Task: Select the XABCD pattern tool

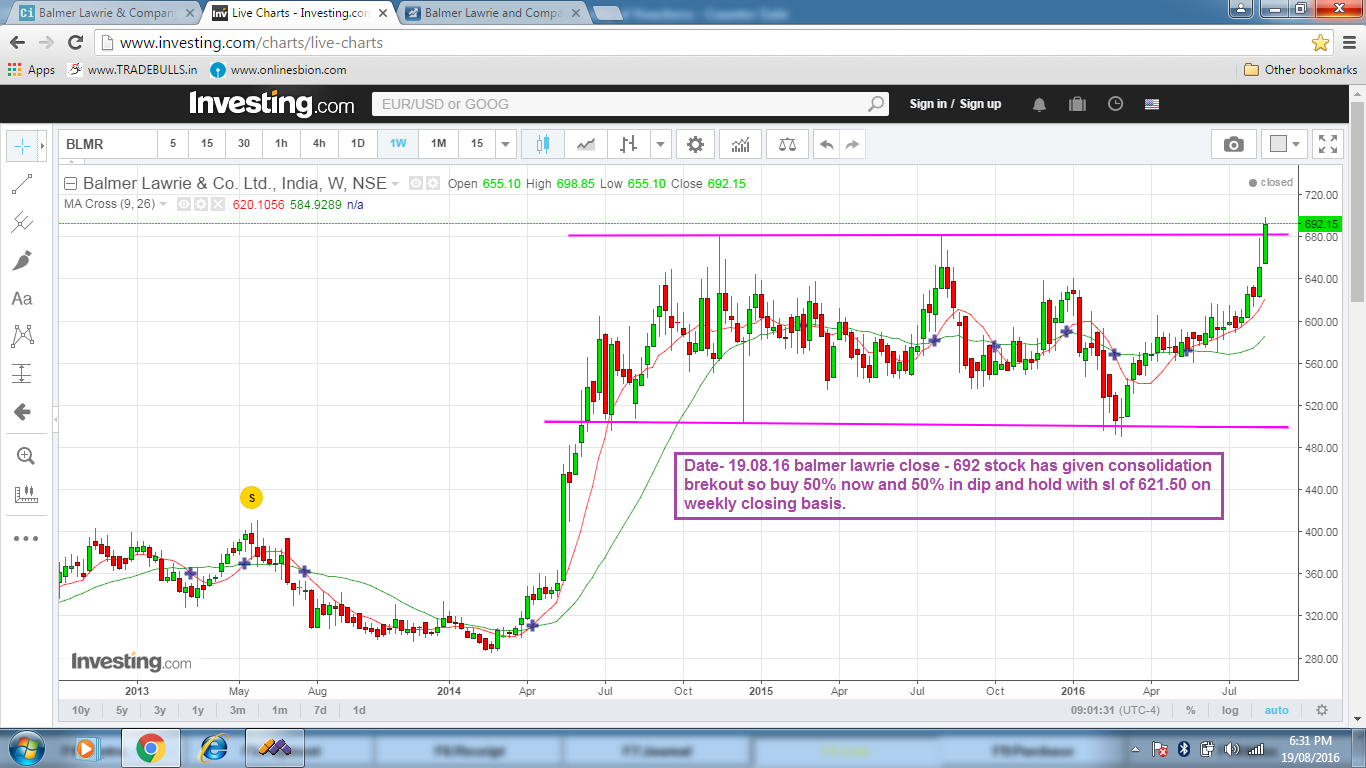Action: [22, 336]
